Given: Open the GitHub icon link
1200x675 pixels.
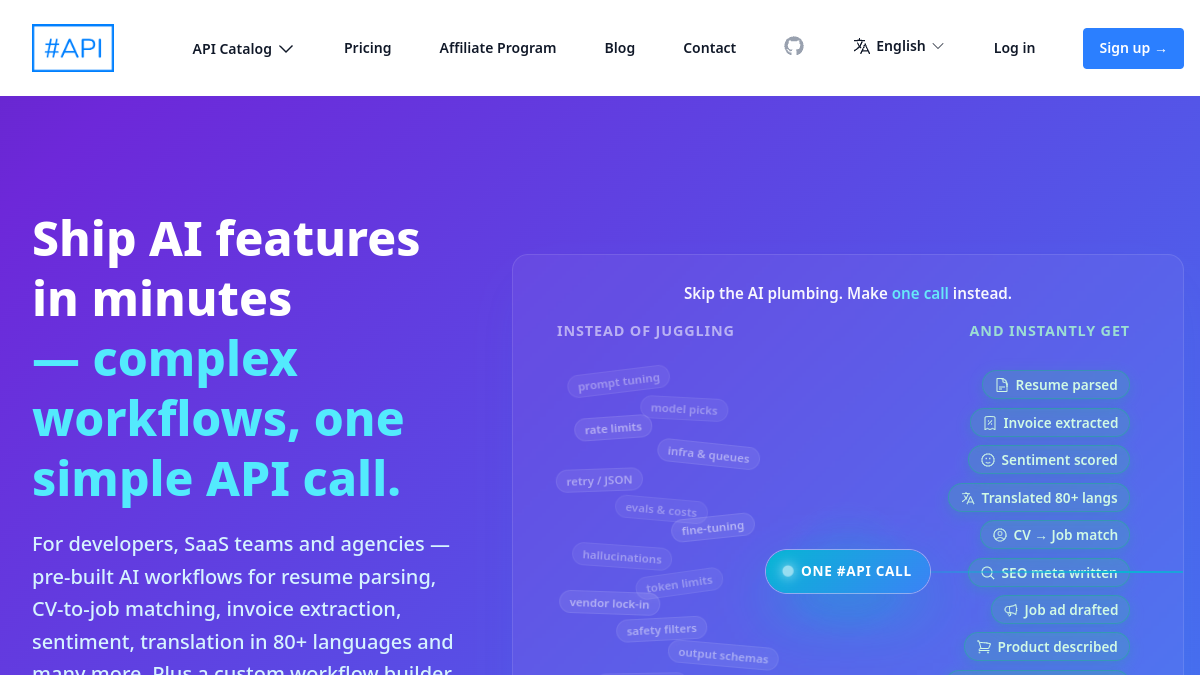Looking at the screenshot, I should tap(794, 46).
